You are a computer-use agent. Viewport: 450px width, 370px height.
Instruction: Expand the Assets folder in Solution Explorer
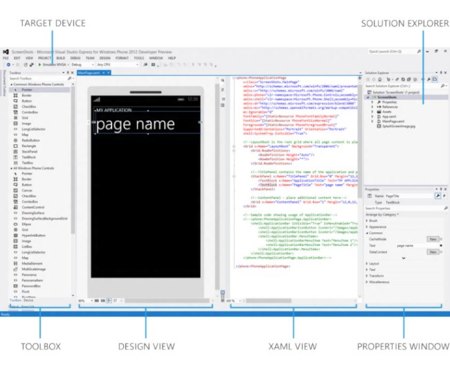point(373,112)
